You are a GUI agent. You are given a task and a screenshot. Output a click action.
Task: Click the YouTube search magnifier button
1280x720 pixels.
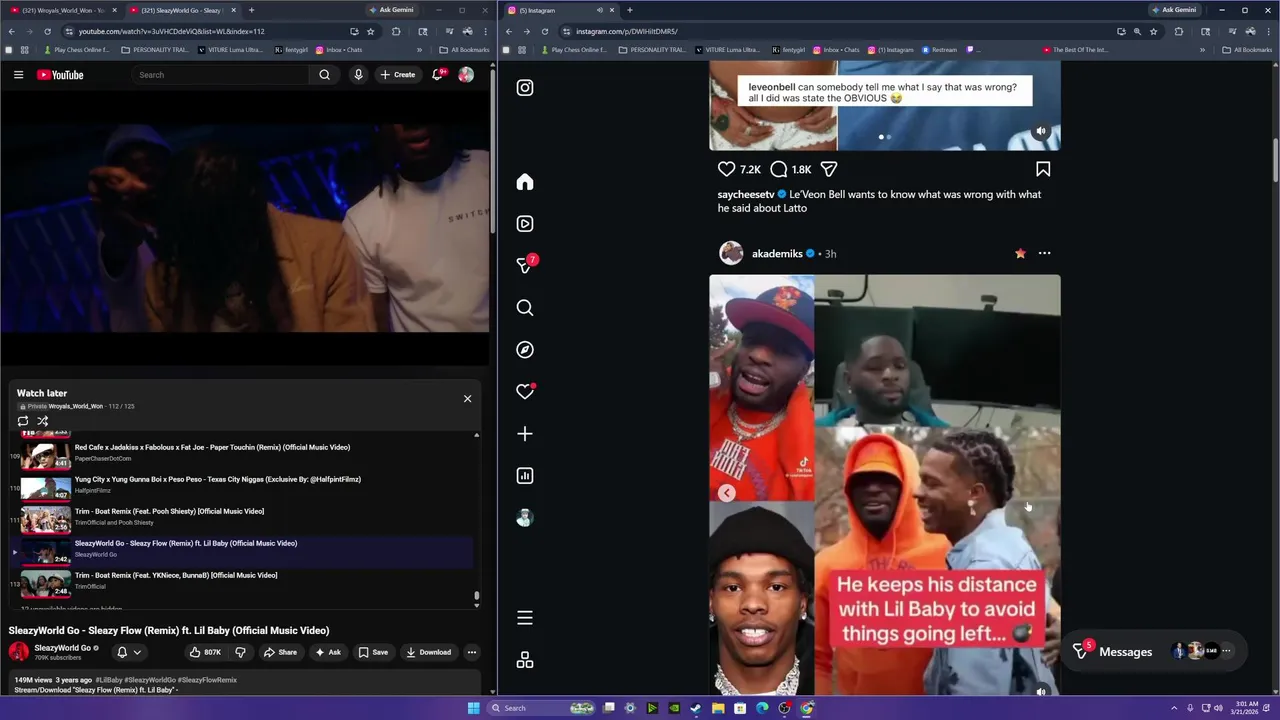[x=324, y=75]
